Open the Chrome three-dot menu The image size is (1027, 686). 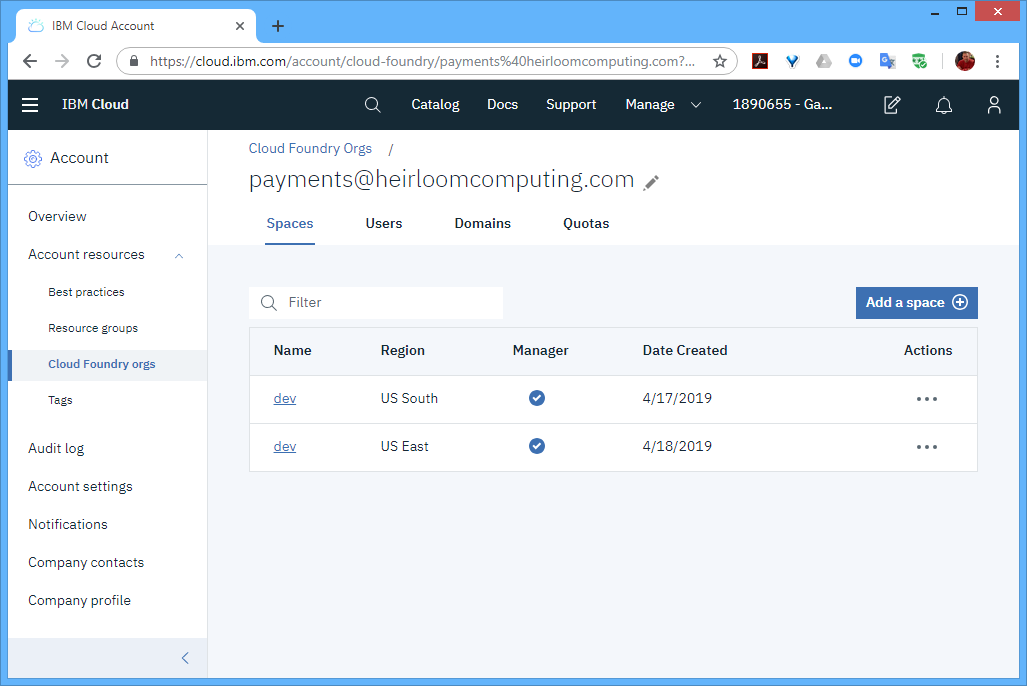point(998,62)
